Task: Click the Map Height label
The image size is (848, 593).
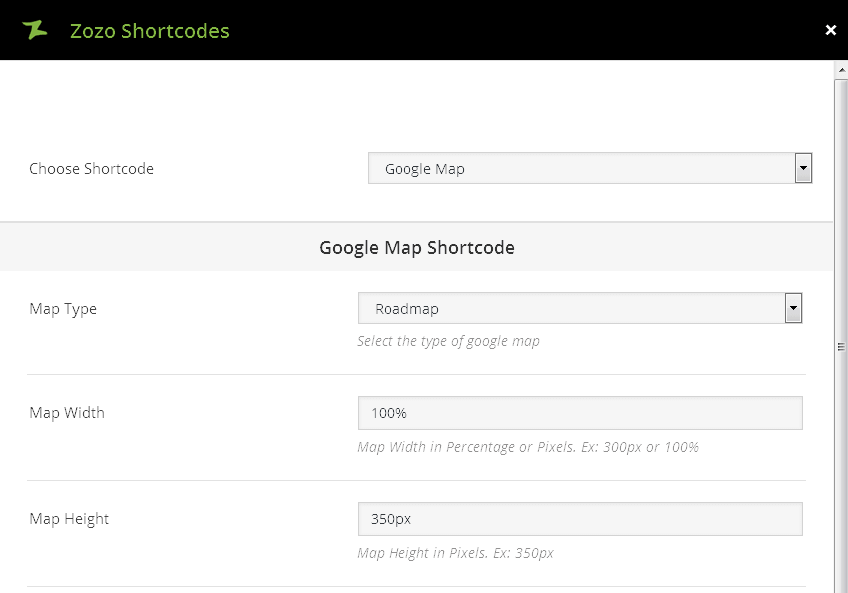Action: (69, 519)
